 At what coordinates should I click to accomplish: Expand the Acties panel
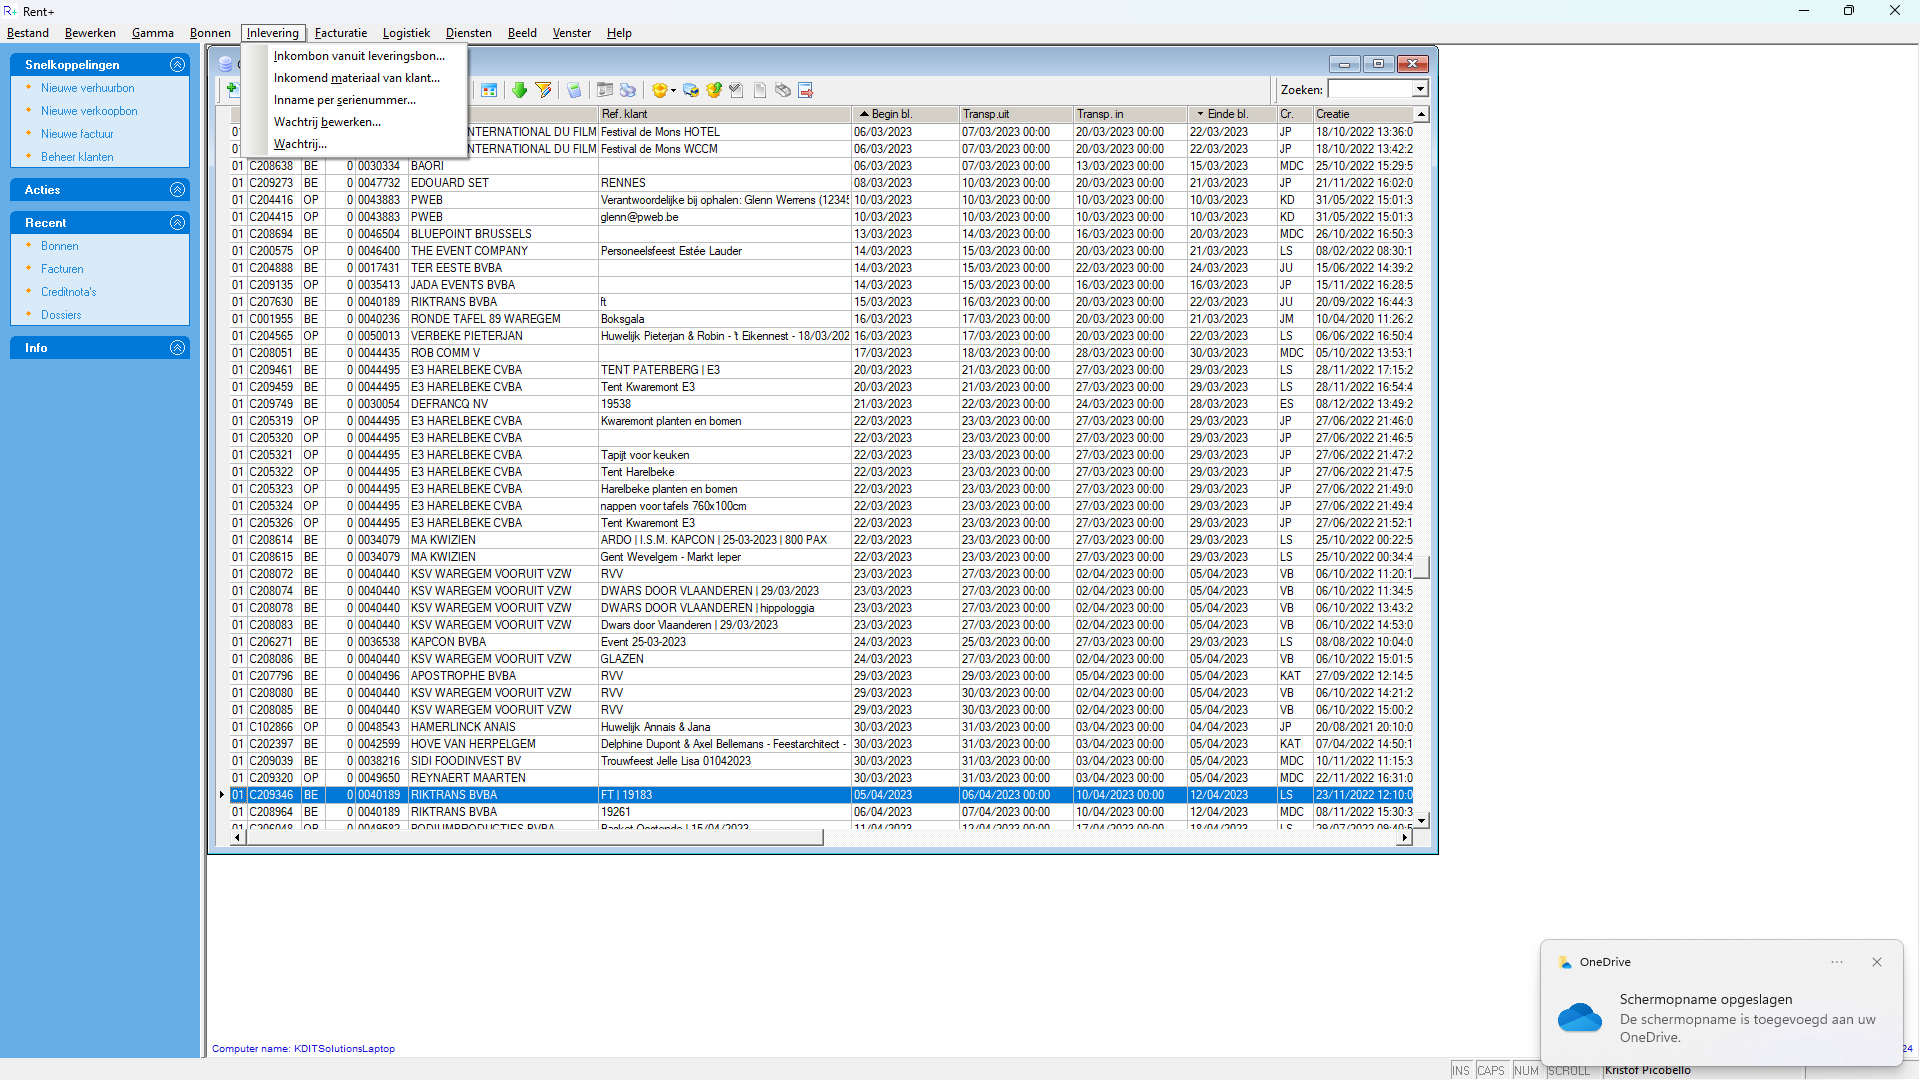(177, 190)
